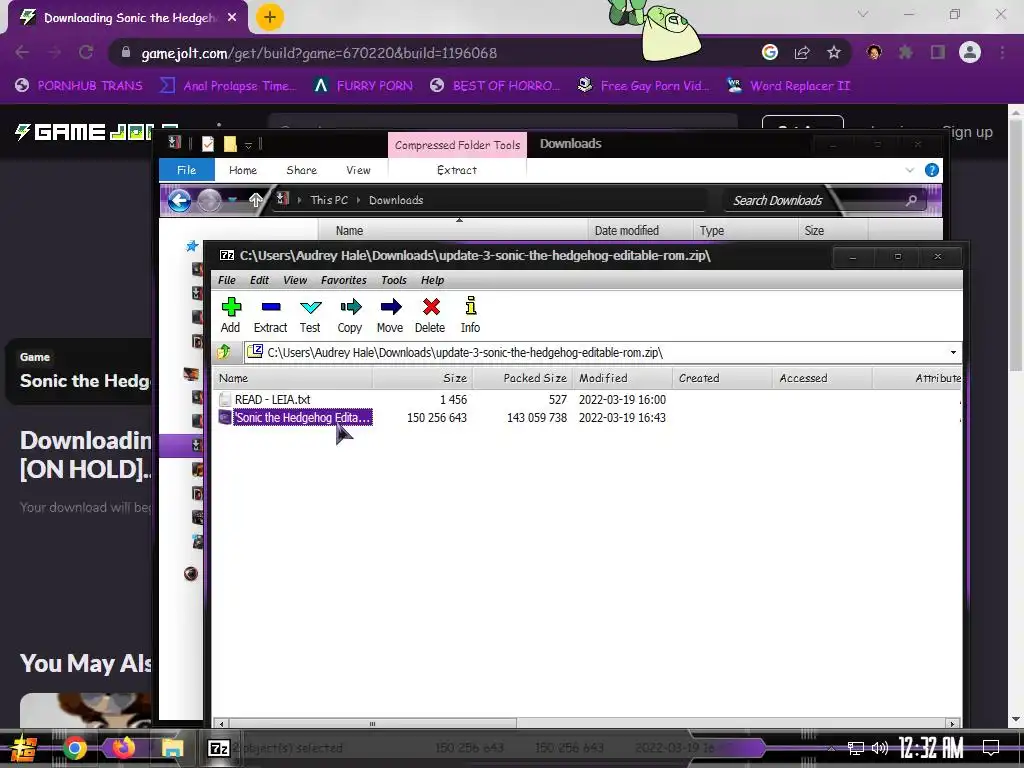Open the Explorer View ribbon tab

click(359, 170)
